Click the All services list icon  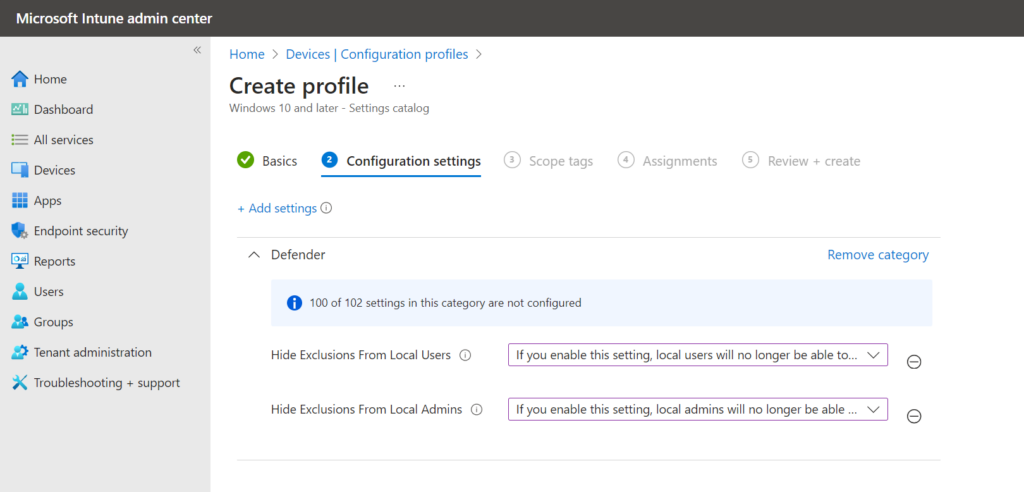[20, 140]
